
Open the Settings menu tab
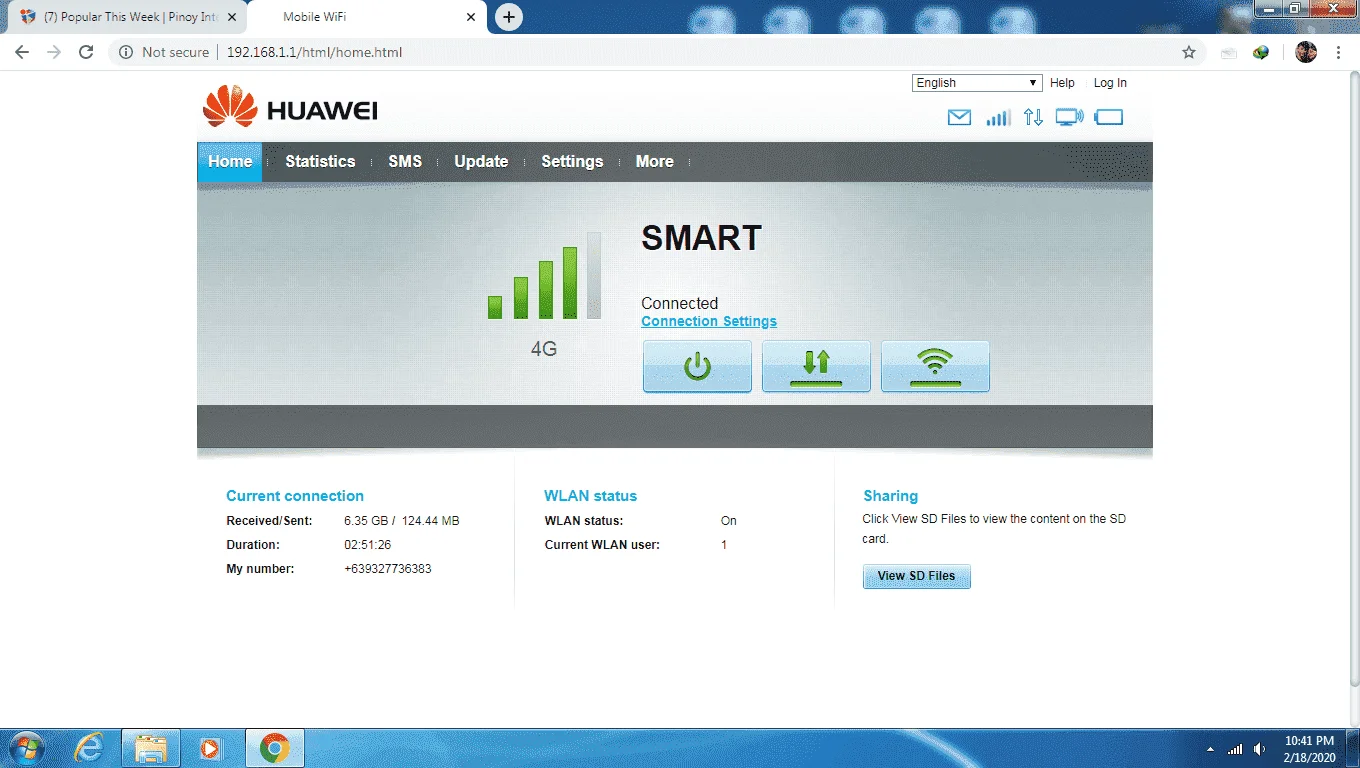click(x=572, y=162)
